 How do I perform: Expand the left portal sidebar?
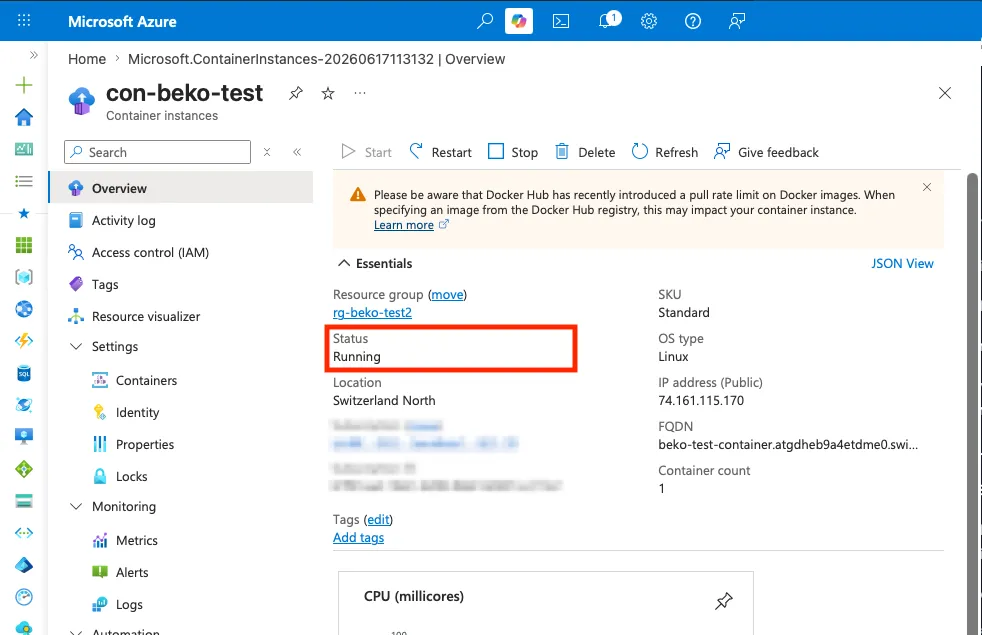[34, 55]
